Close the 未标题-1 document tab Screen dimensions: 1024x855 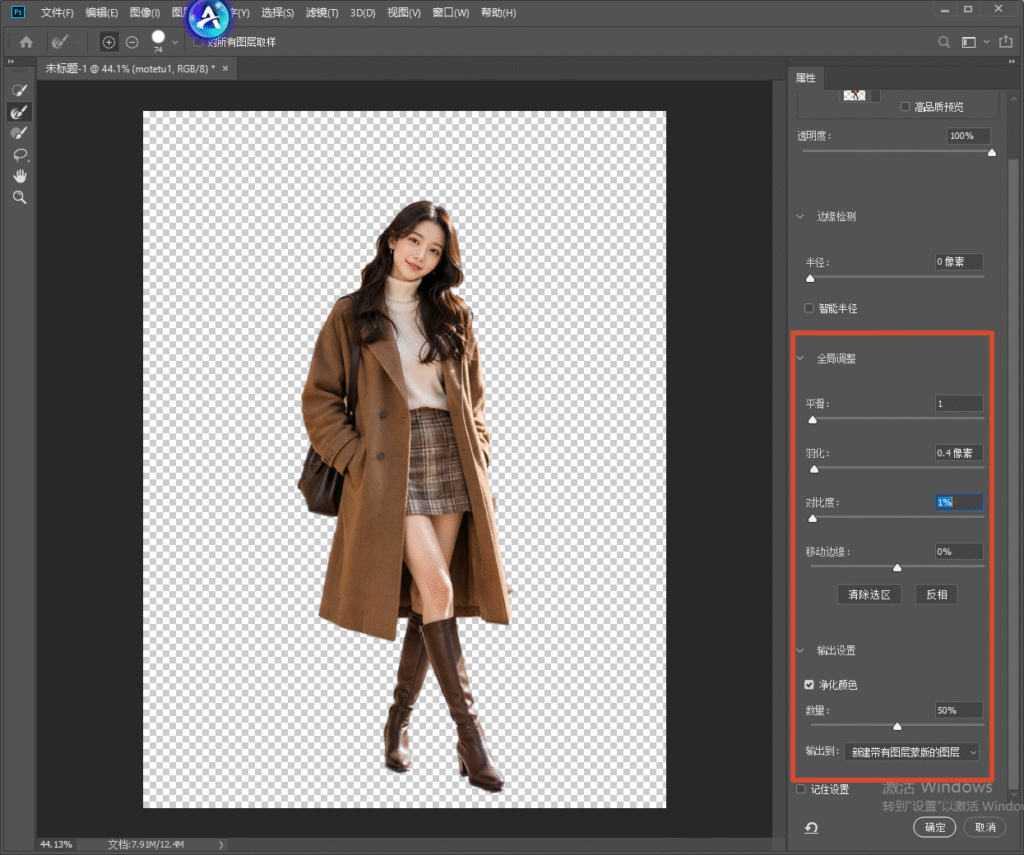click(x=225, y=69)
